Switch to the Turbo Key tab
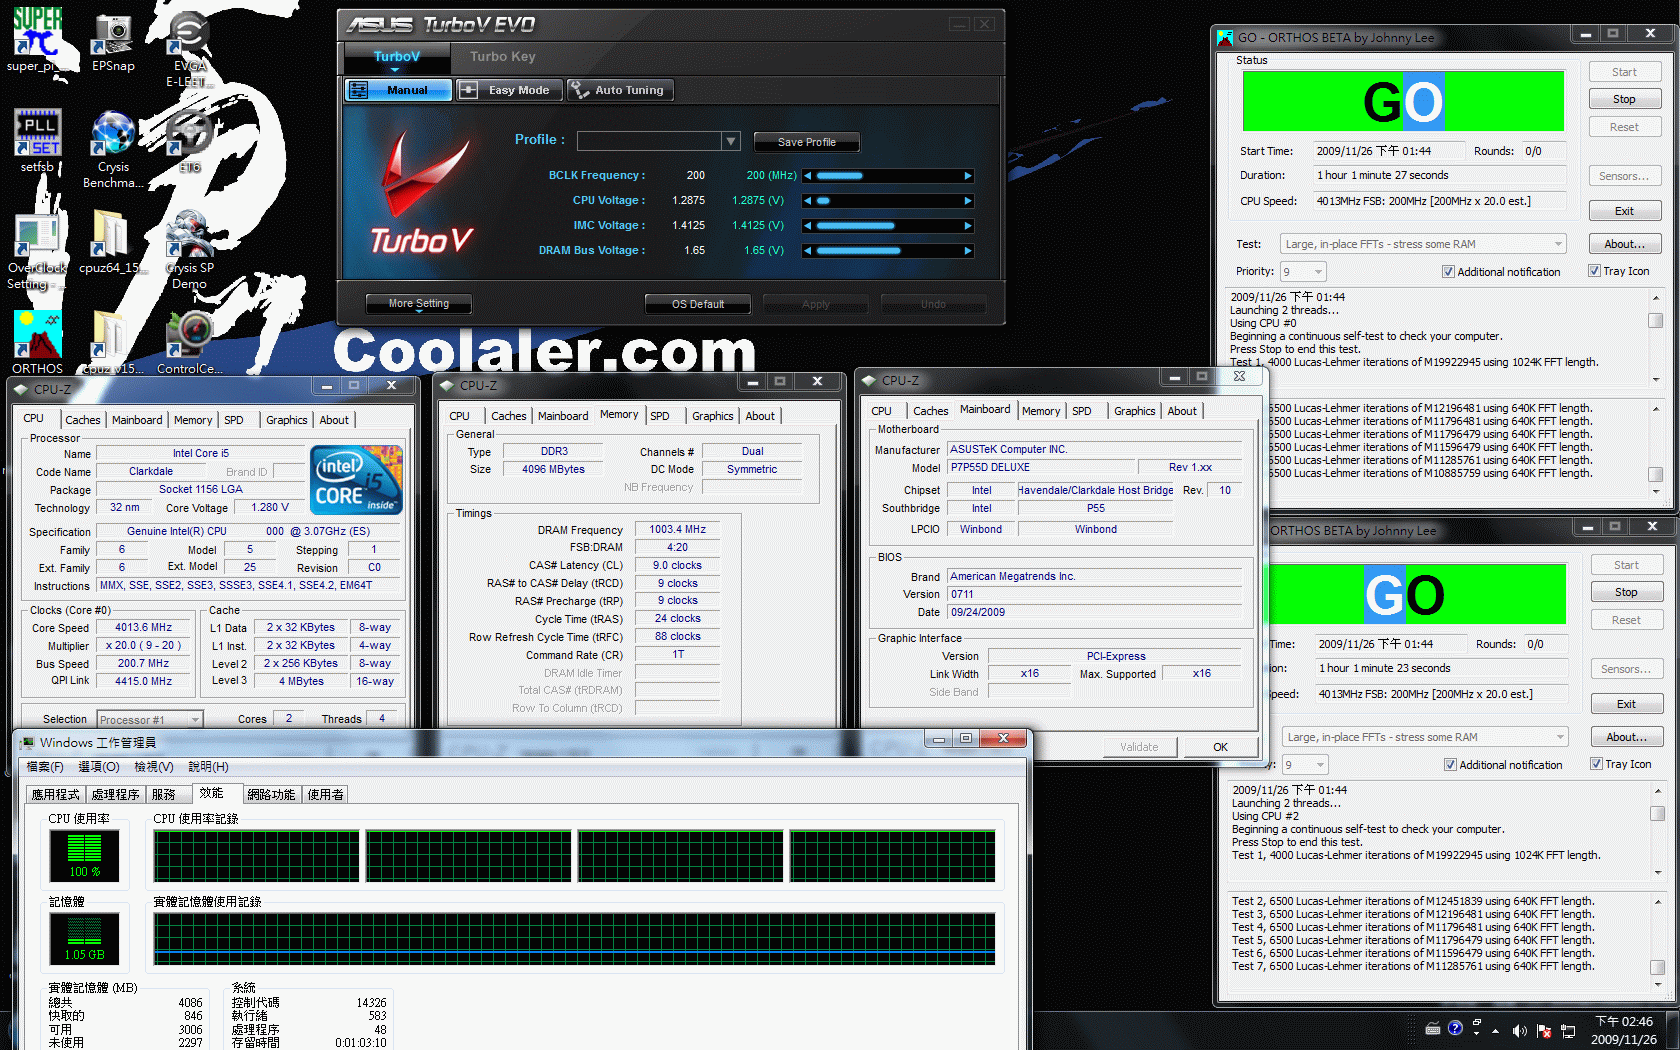The image size is (1680, 1050). 503,57
